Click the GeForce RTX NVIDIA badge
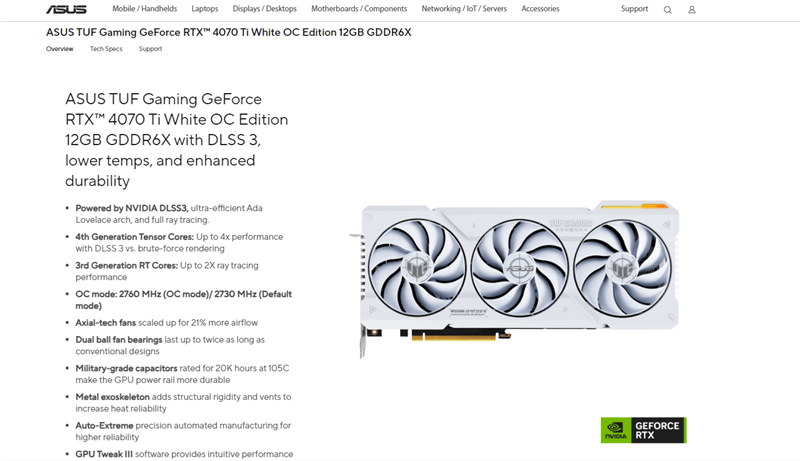Viewport: 800px width, 461px height. click(x=643, y=430)
